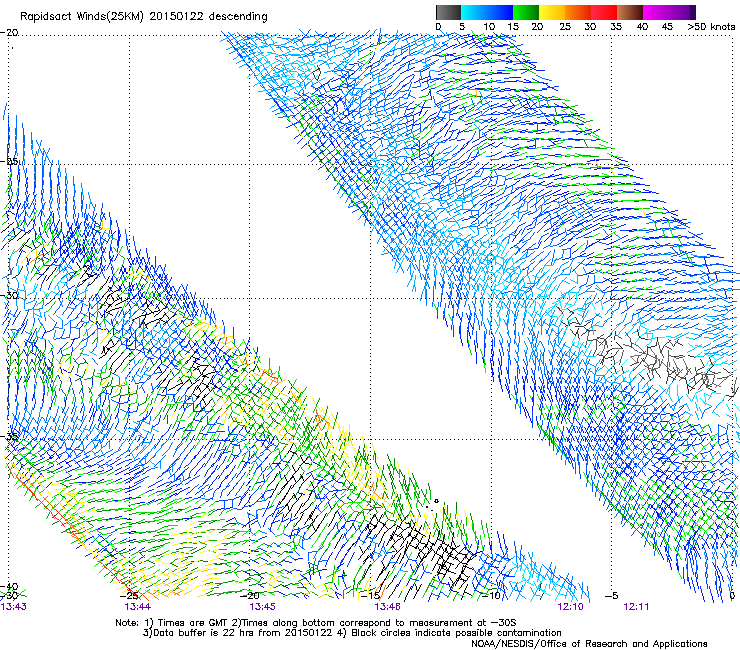The width and height of the screenshot is (740, 650).
Task: Click the '13:46' pass time label
Action: tap(387, 607)
